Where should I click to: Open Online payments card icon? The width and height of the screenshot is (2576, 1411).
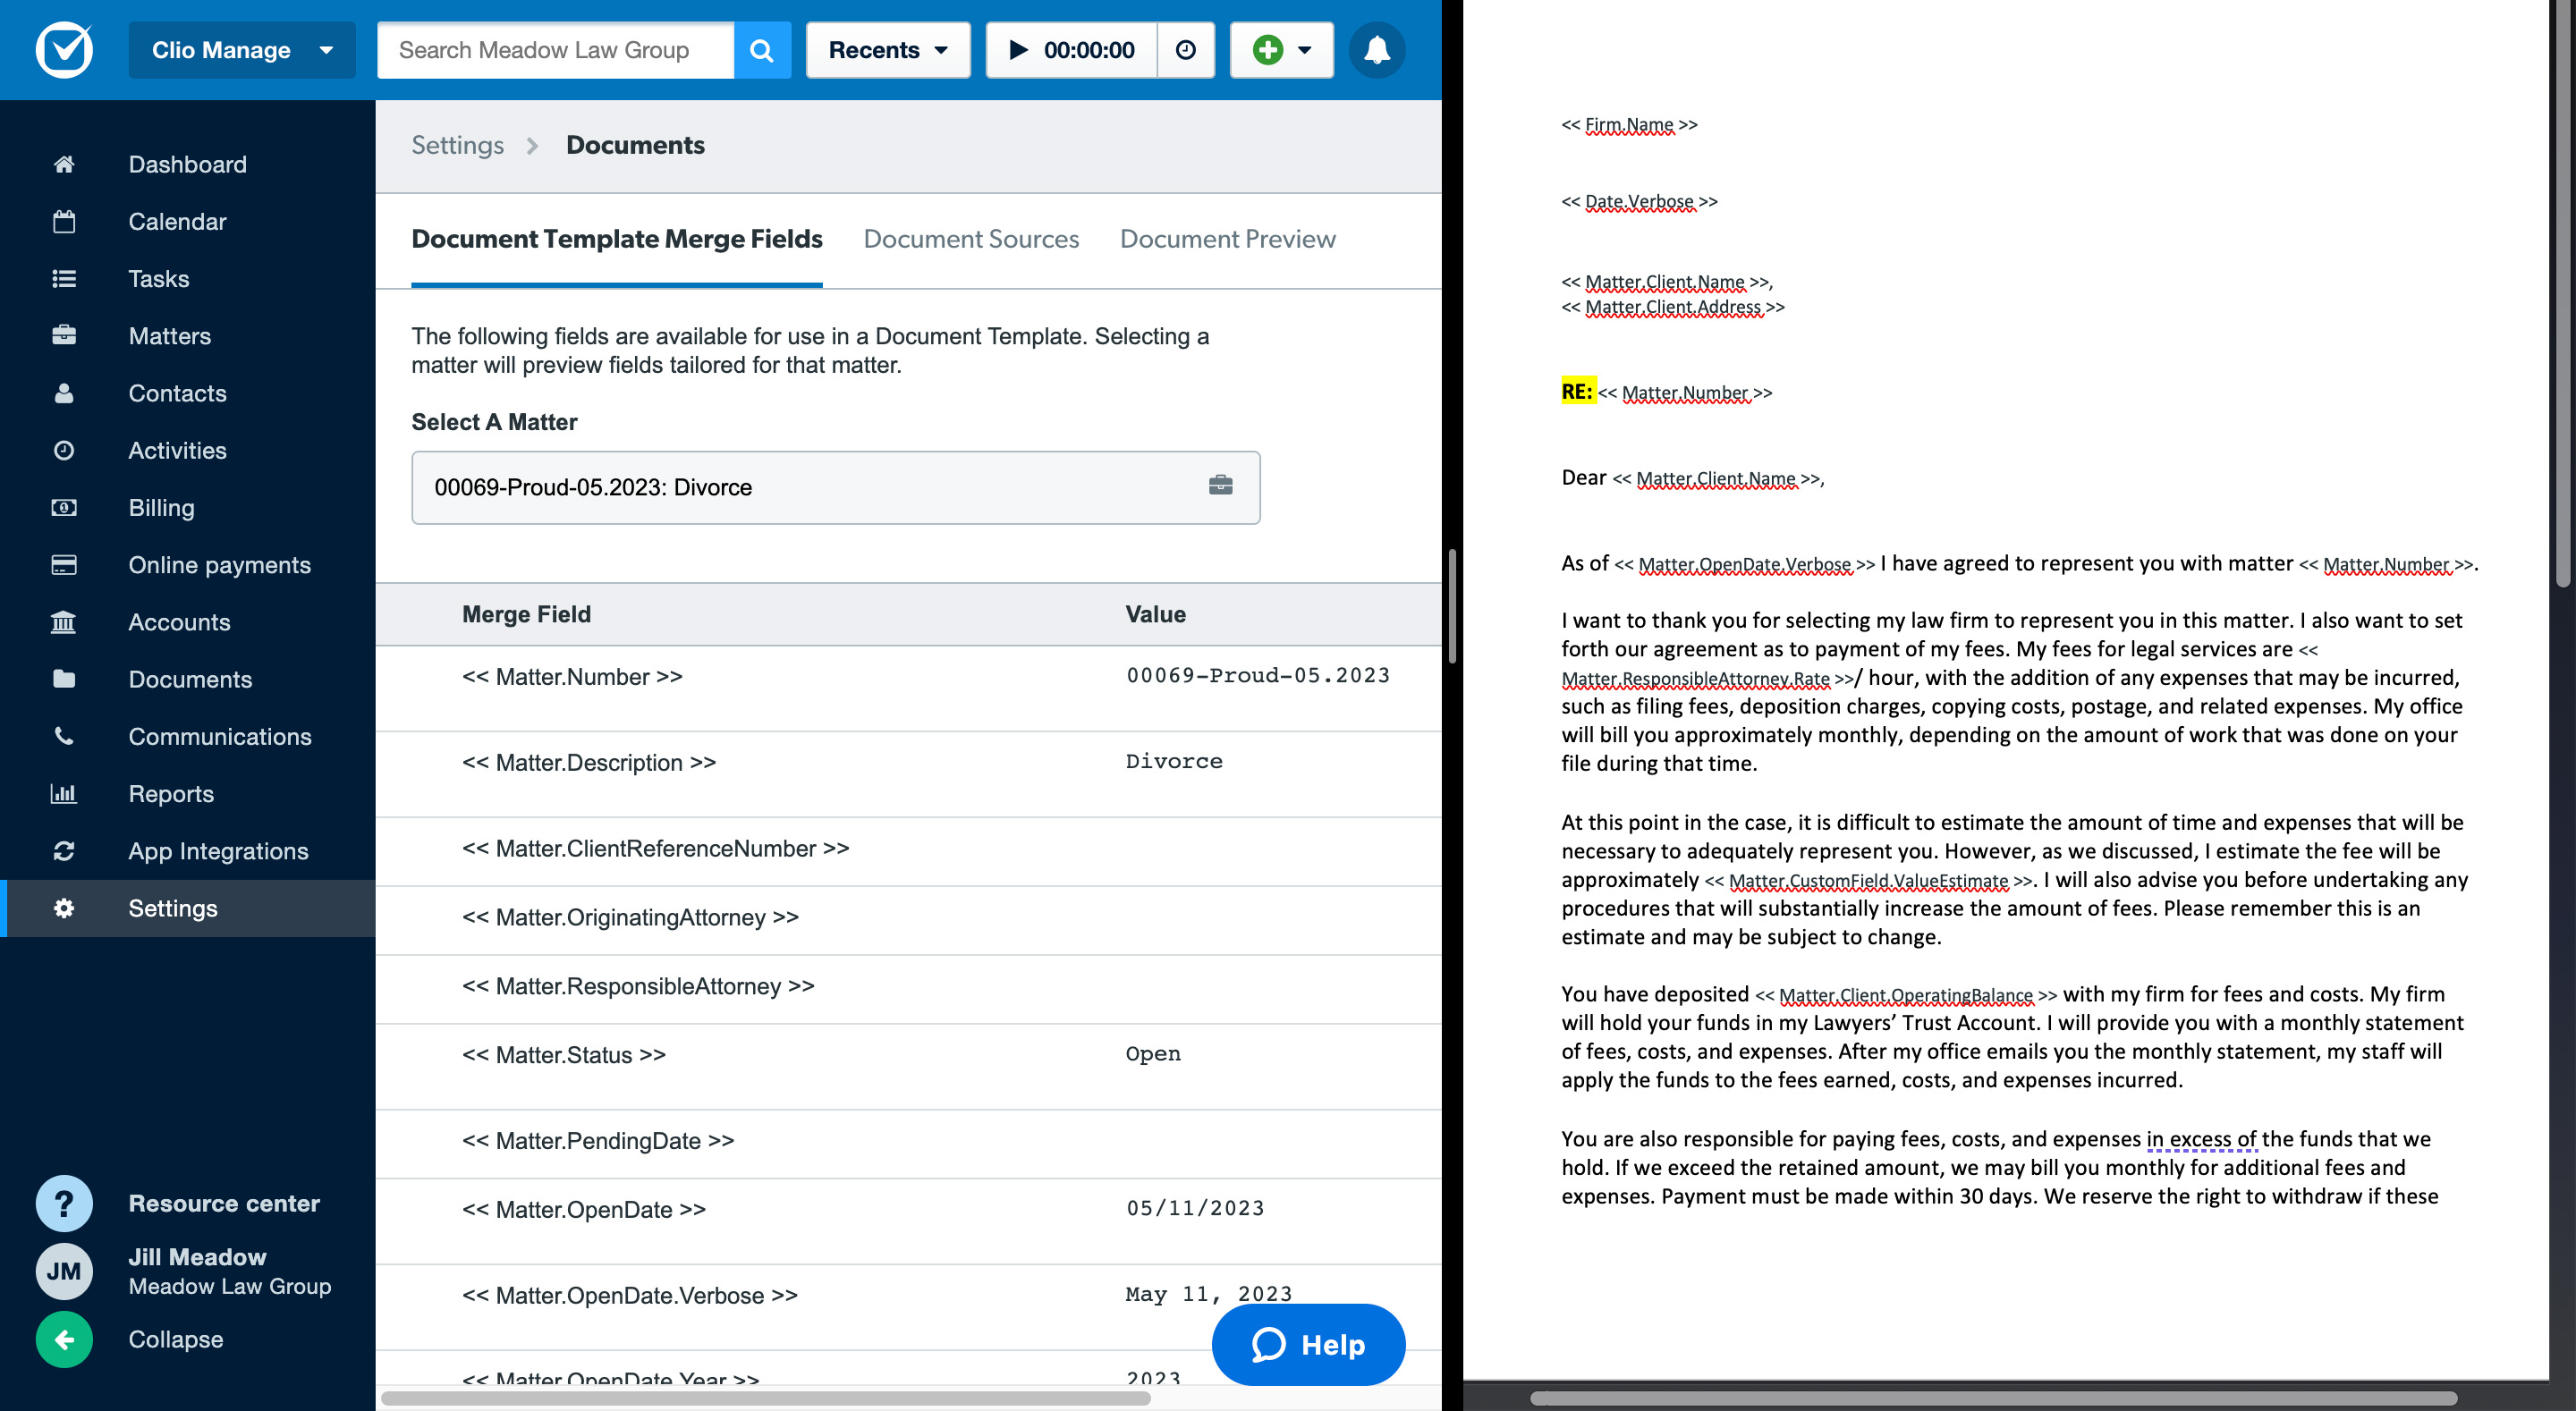(x=64, y=565)
